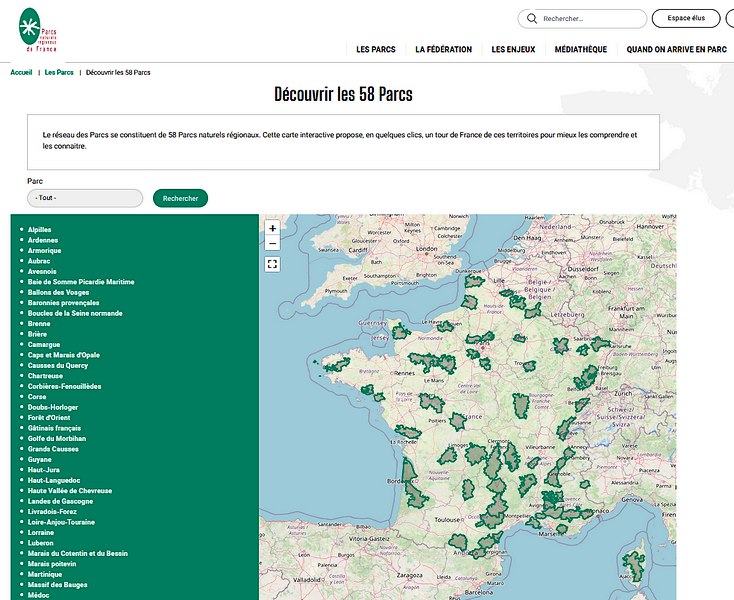Screen dimensions: 734x600
Task: Open Boucles de la Seine normande
Action: pos(75,313)
